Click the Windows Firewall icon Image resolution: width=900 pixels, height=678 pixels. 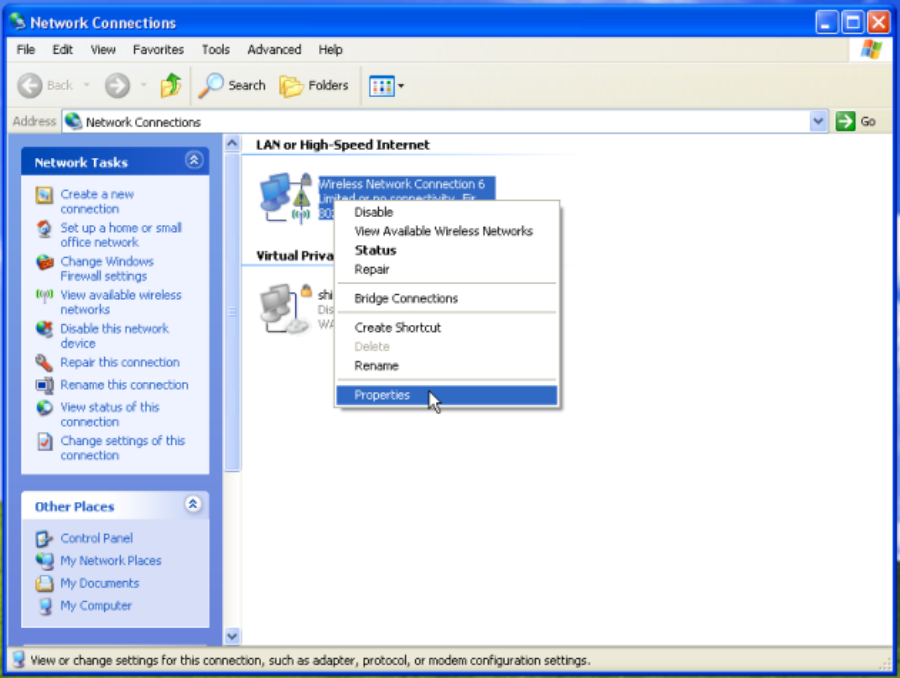pos(44,262)
